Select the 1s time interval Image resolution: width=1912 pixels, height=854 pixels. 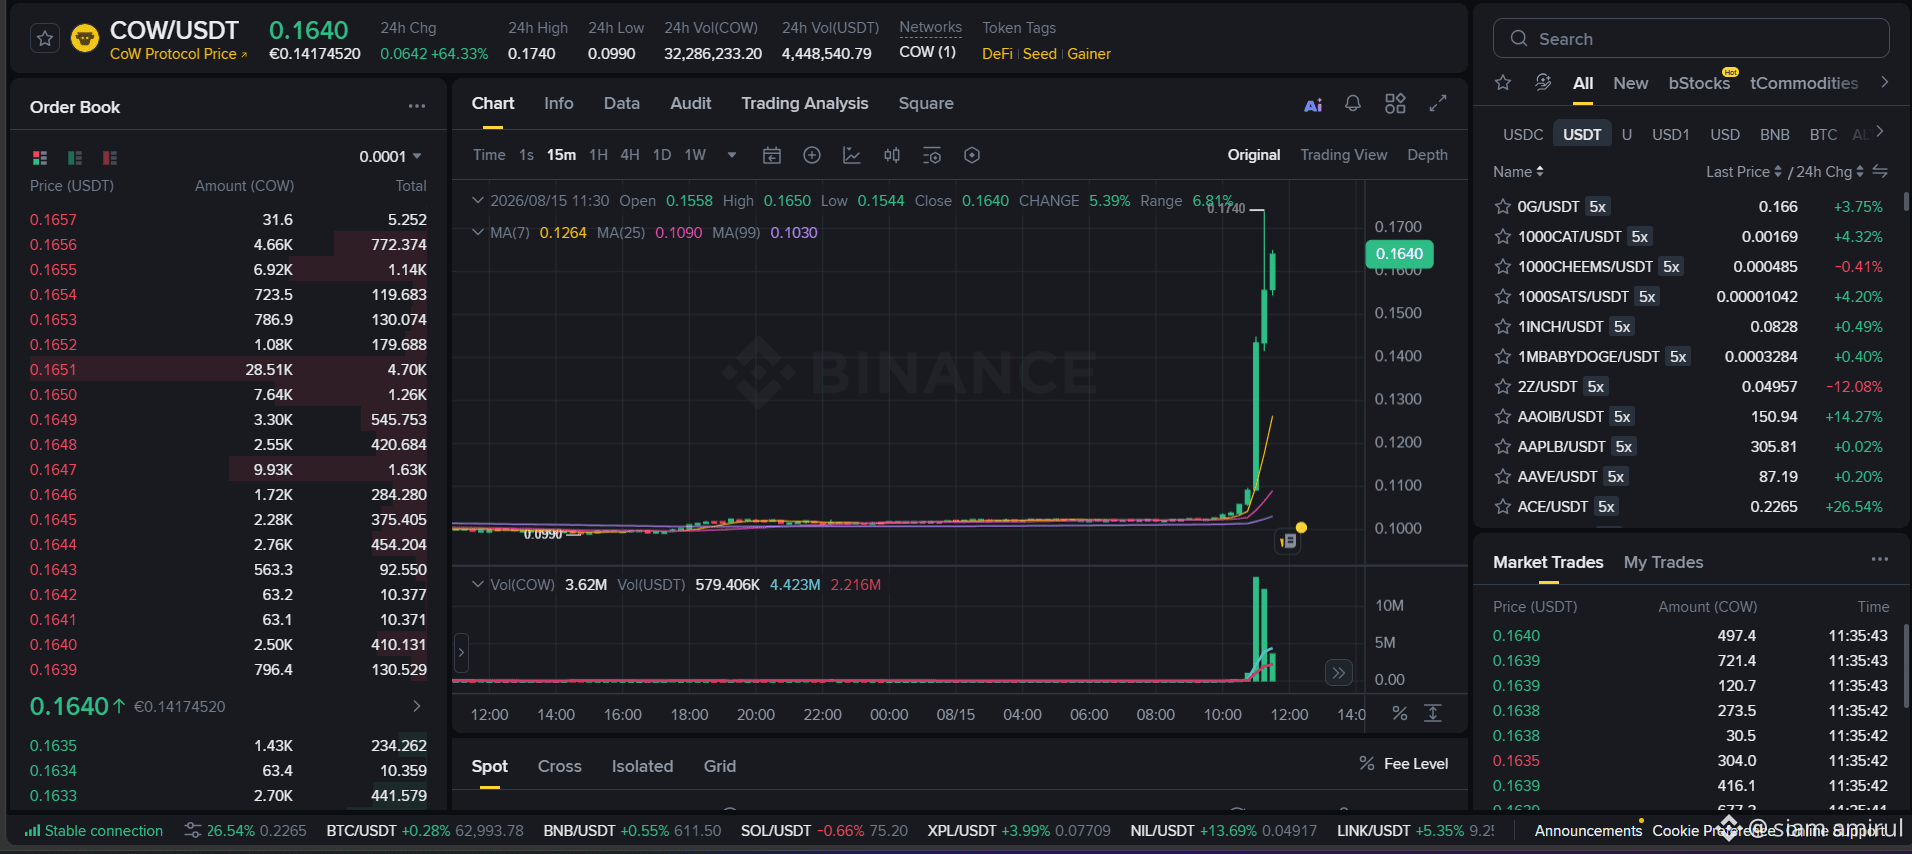coord(526,155)
